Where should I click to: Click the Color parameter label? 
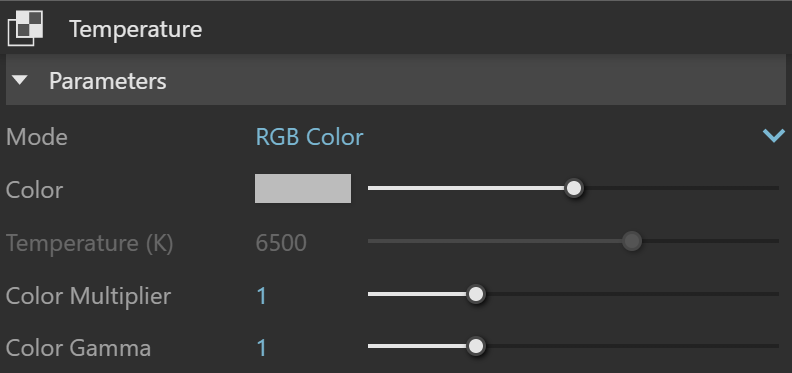pyautogui.click(x=34, y=190)
